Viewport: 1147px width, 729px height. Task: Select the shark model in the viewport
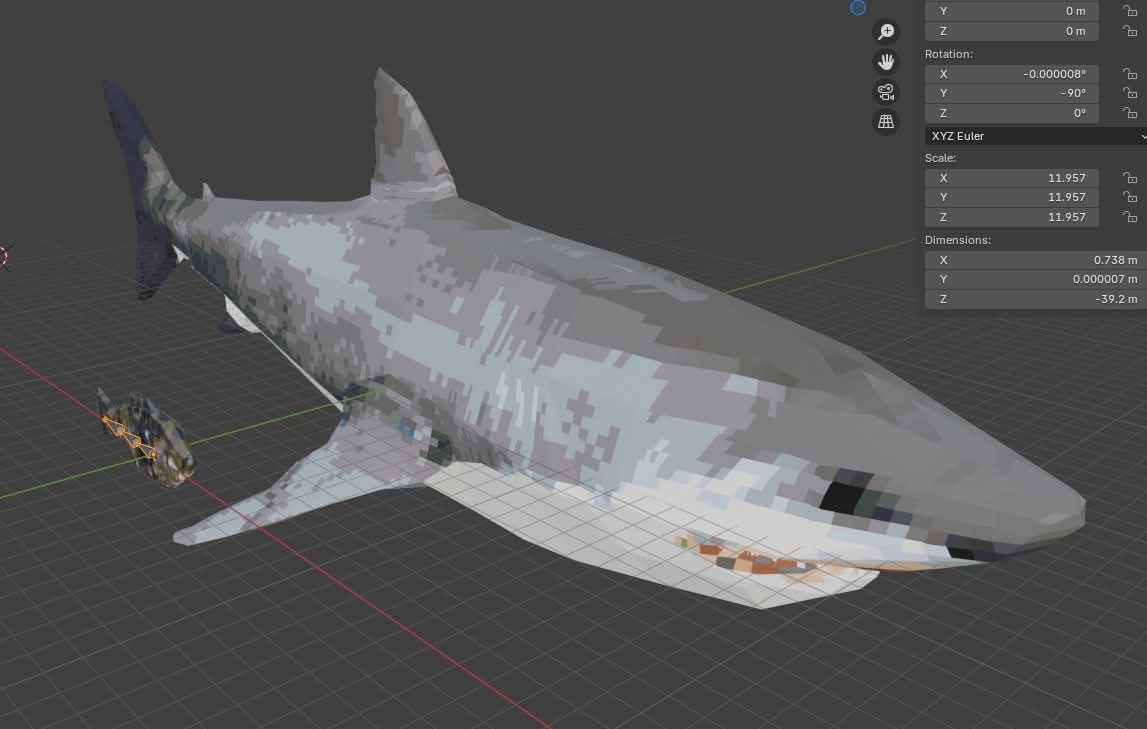600,350
